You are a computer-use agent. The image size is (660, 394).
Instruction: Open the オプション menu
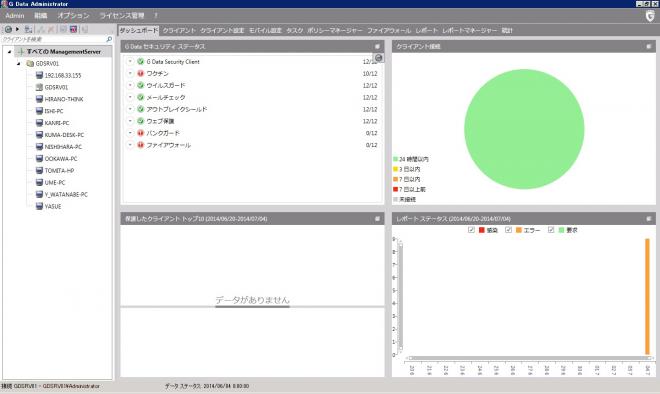73,16
